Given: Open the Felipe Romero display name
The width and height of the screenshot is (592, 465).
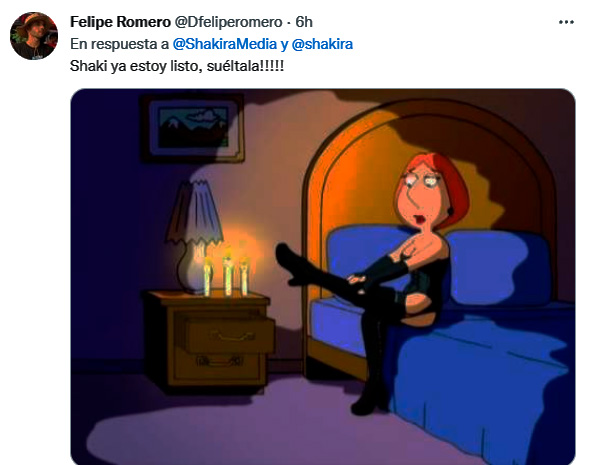Looking at the screenshot, I should [x=120, y=22].
